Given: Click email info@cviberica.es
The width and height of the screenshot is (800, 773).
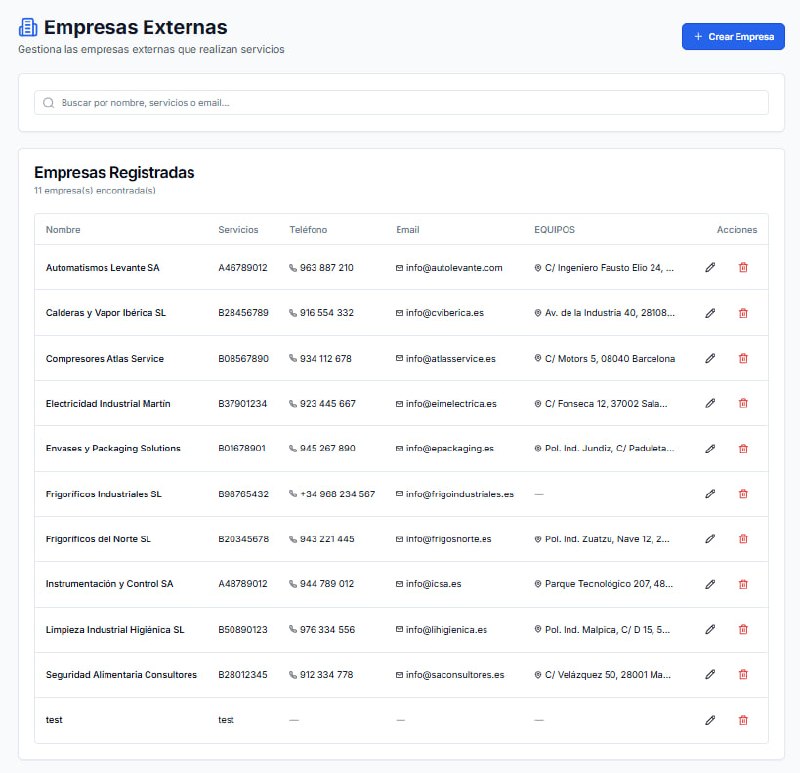Looking at the screenshot, I should click(445, 313).
